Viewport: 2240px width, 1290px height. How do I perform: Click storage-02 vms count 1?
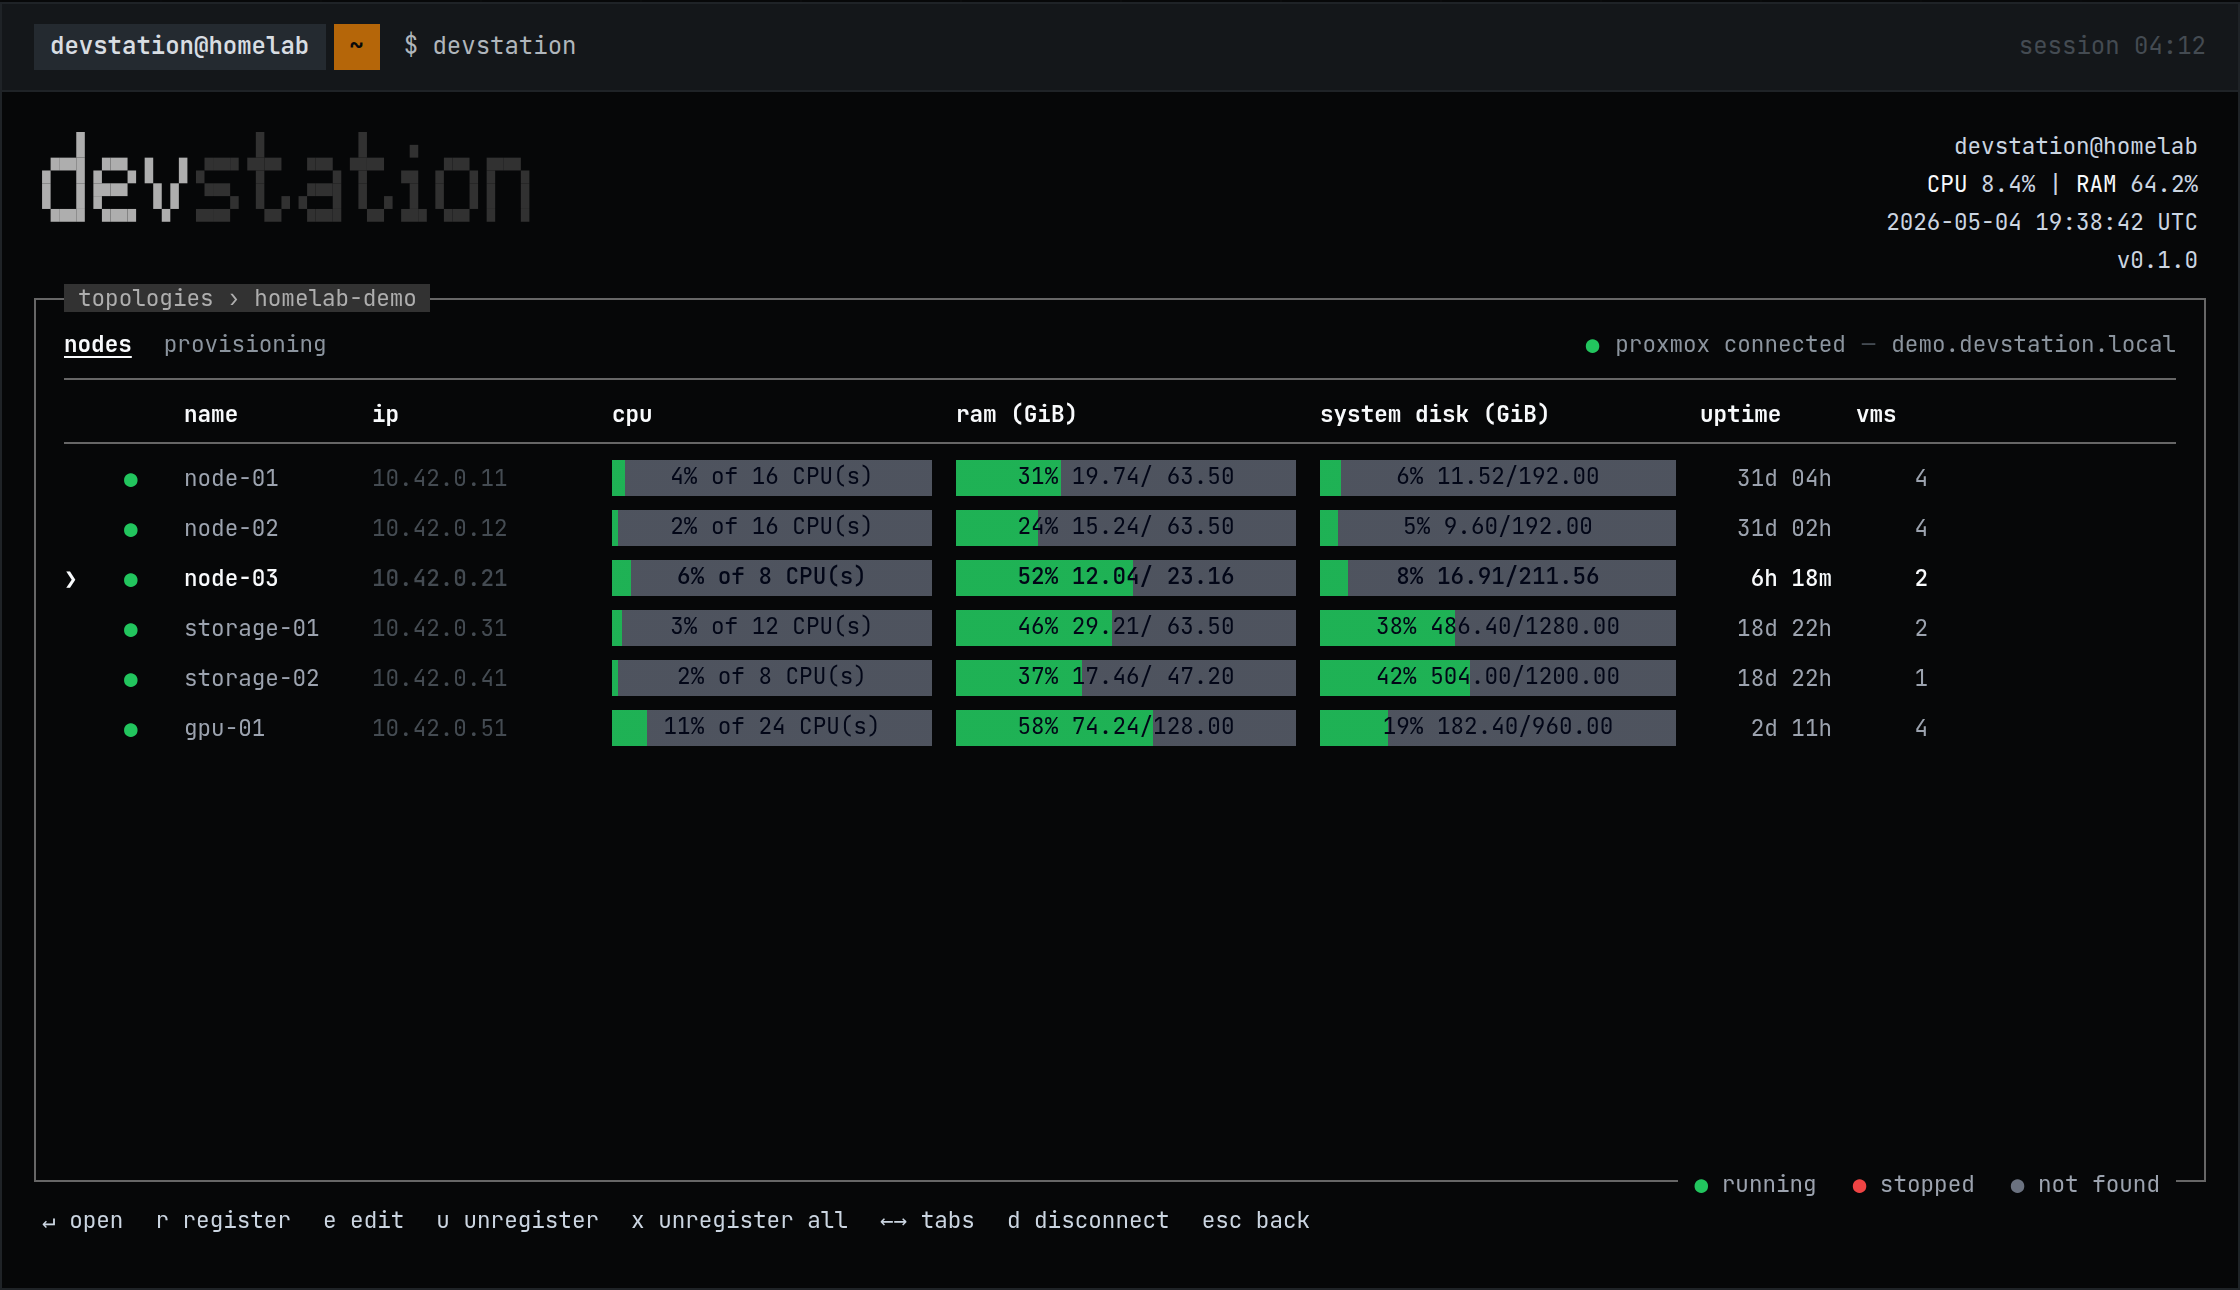tap(1921, 678)
